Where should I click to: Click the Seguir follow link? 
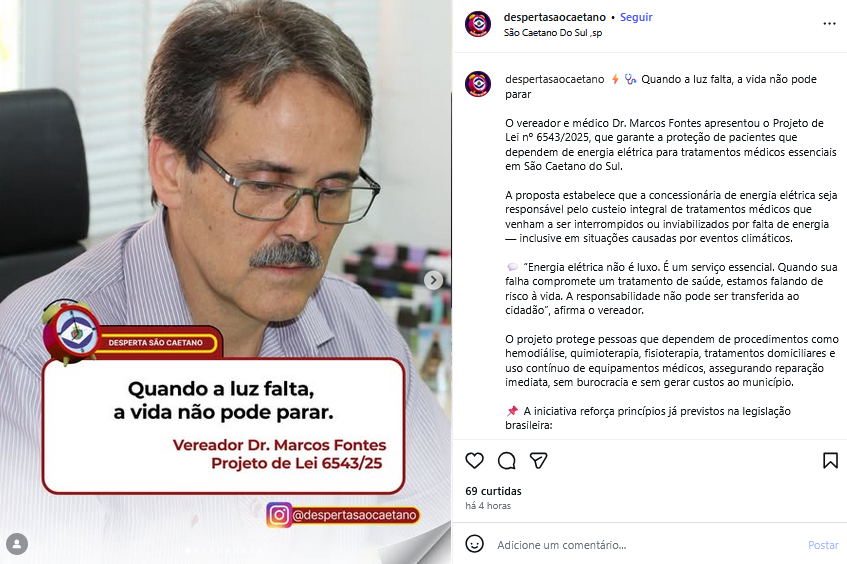[x=636, y=17]
